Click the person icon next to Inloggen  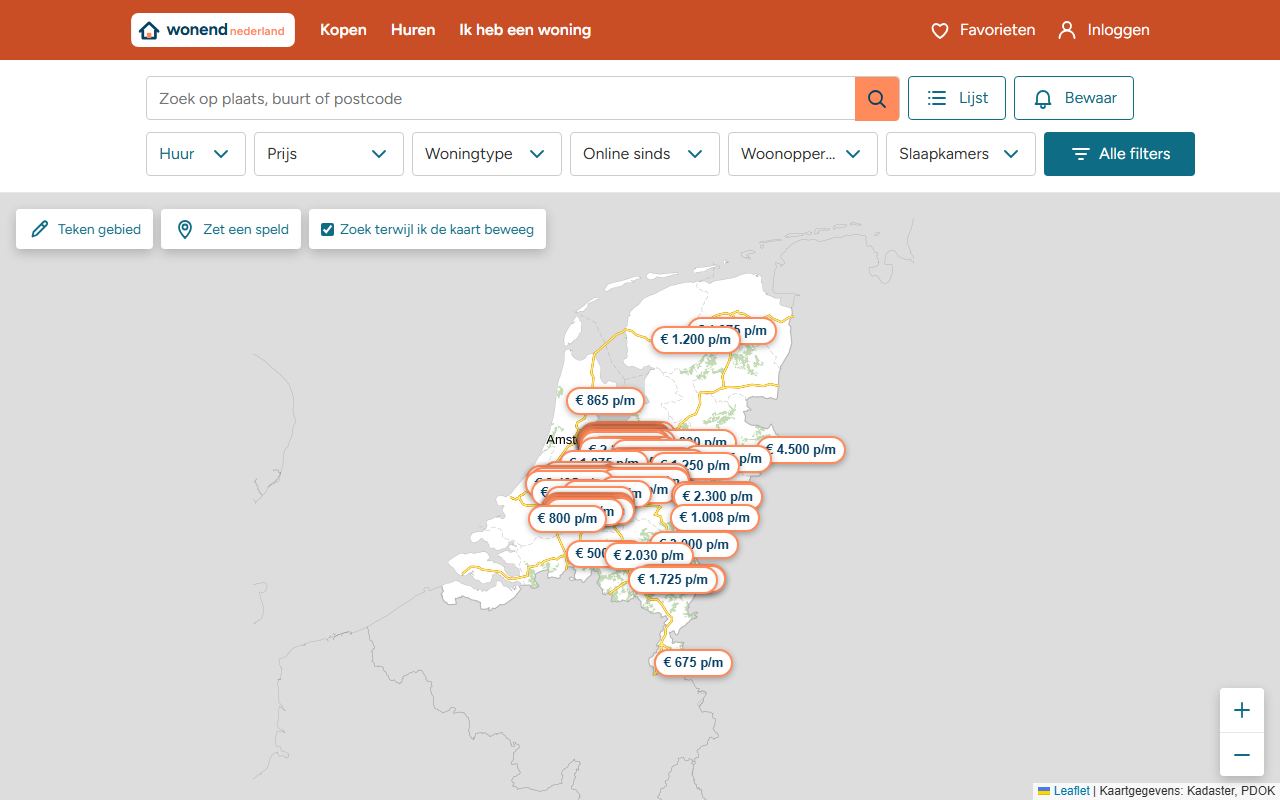tap(1067, 30)
